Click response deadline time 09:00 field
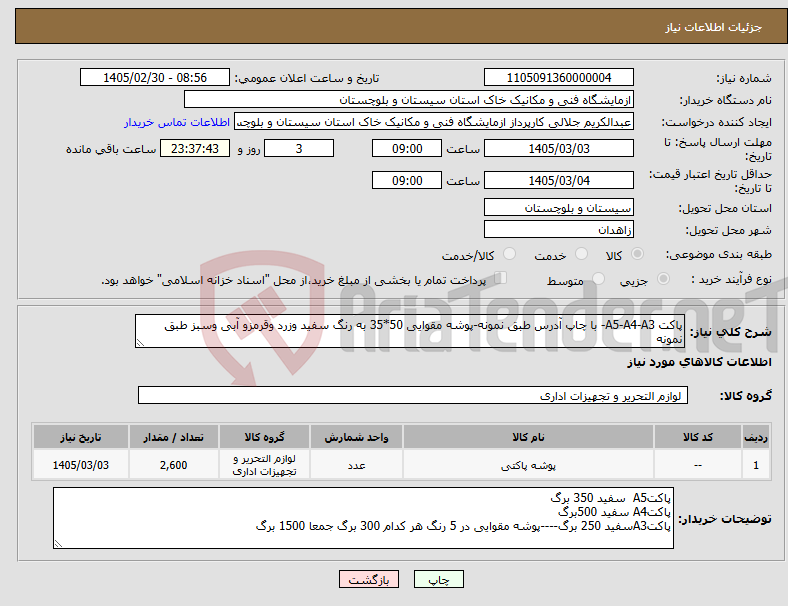The image size is (788, 606). coord(407,149)
